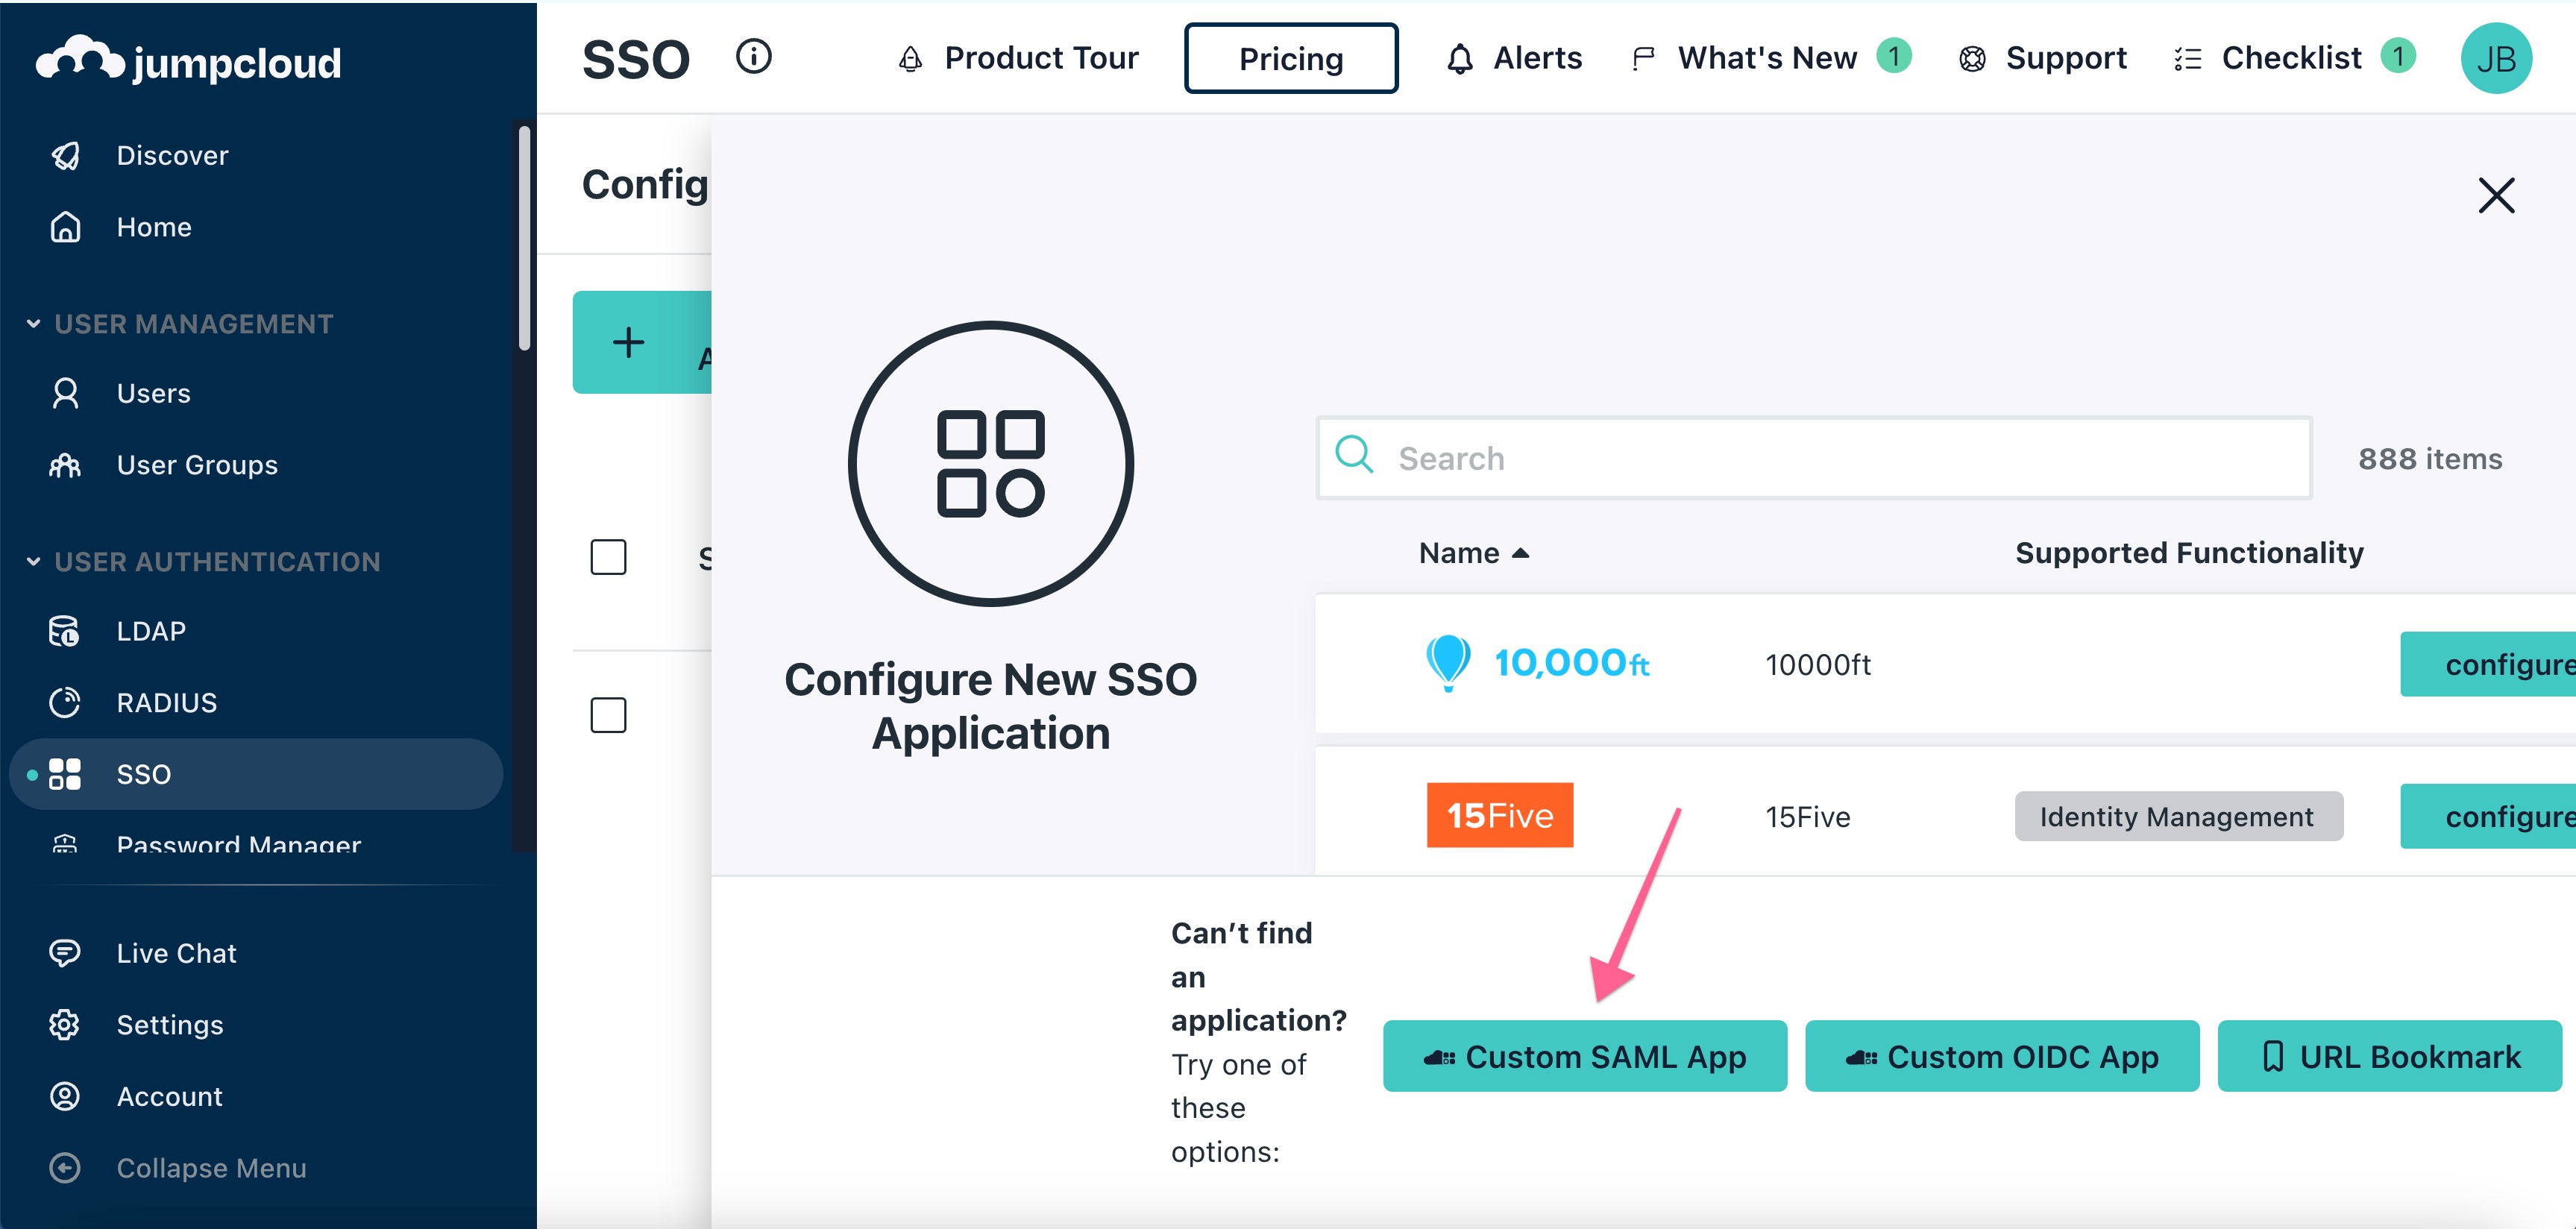Click the RADIUS authentication icon

point(66,702)
